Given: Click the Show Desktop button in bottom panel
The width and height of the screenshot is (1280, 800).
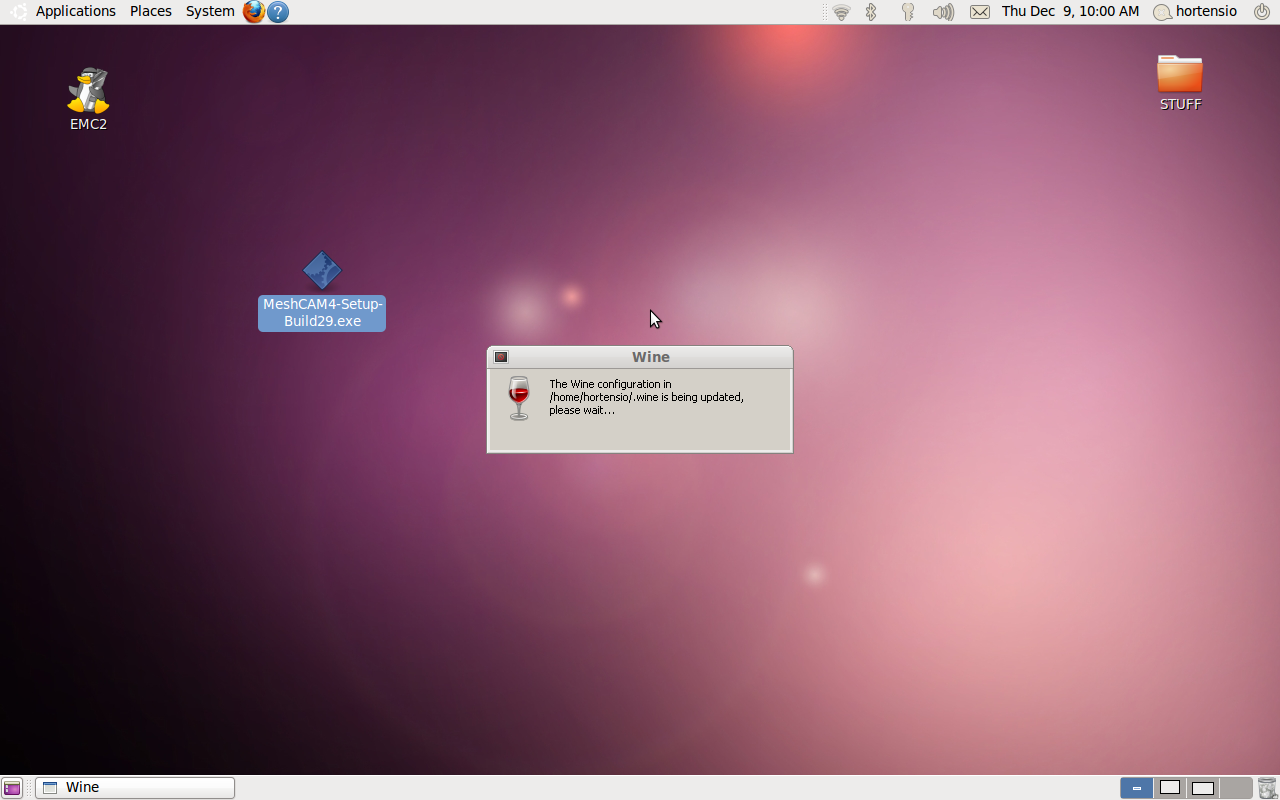Looking at the screenshot, I should click(12, 788).
